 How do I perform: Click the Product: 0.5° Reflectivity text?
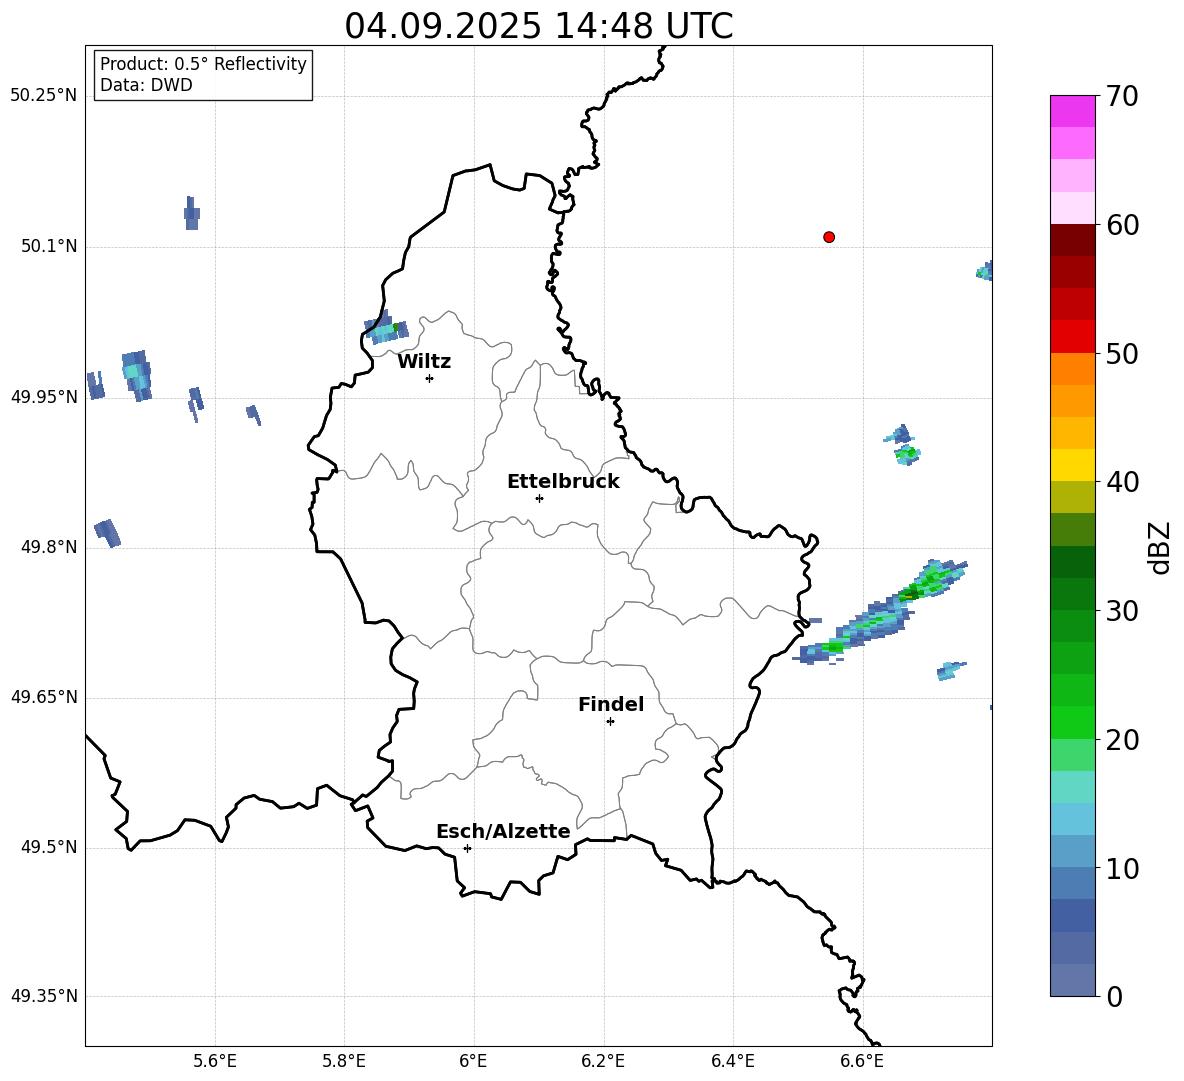(x=203, y=64)
